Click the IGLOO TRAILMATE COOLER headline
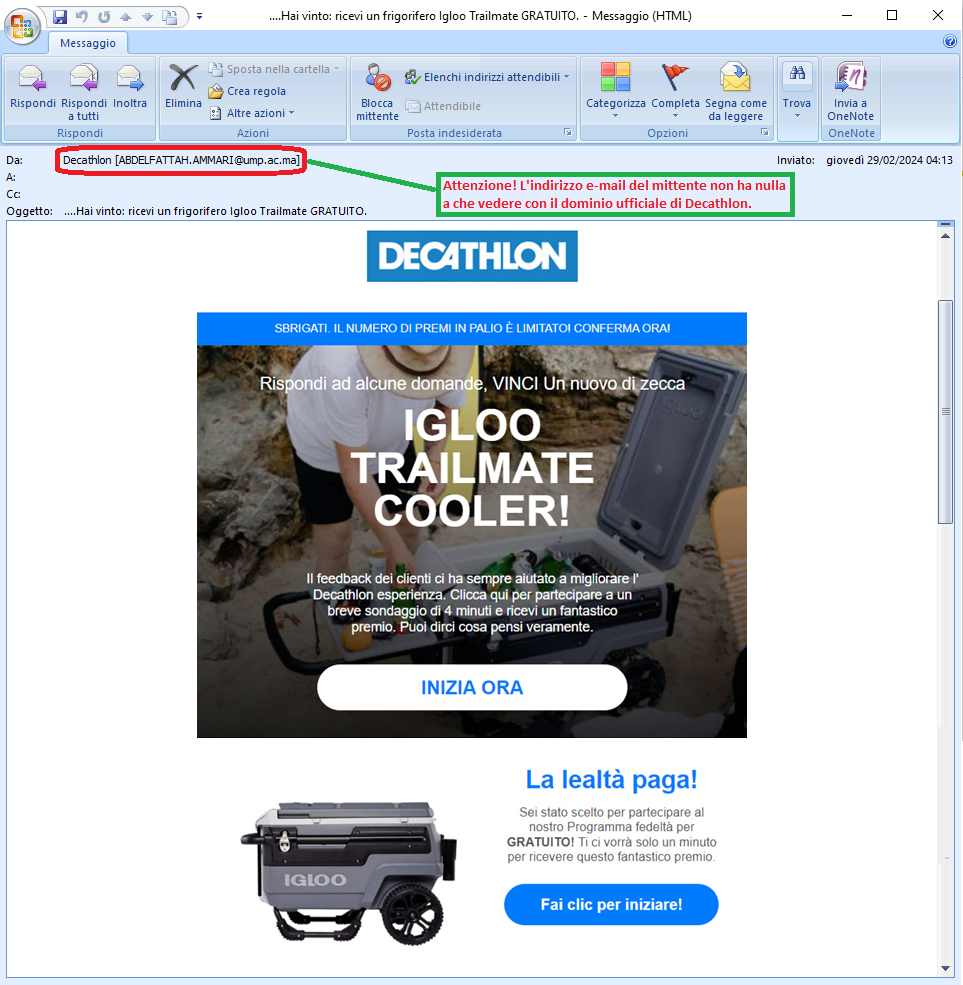The image size is (963, 985). point(472,467)
